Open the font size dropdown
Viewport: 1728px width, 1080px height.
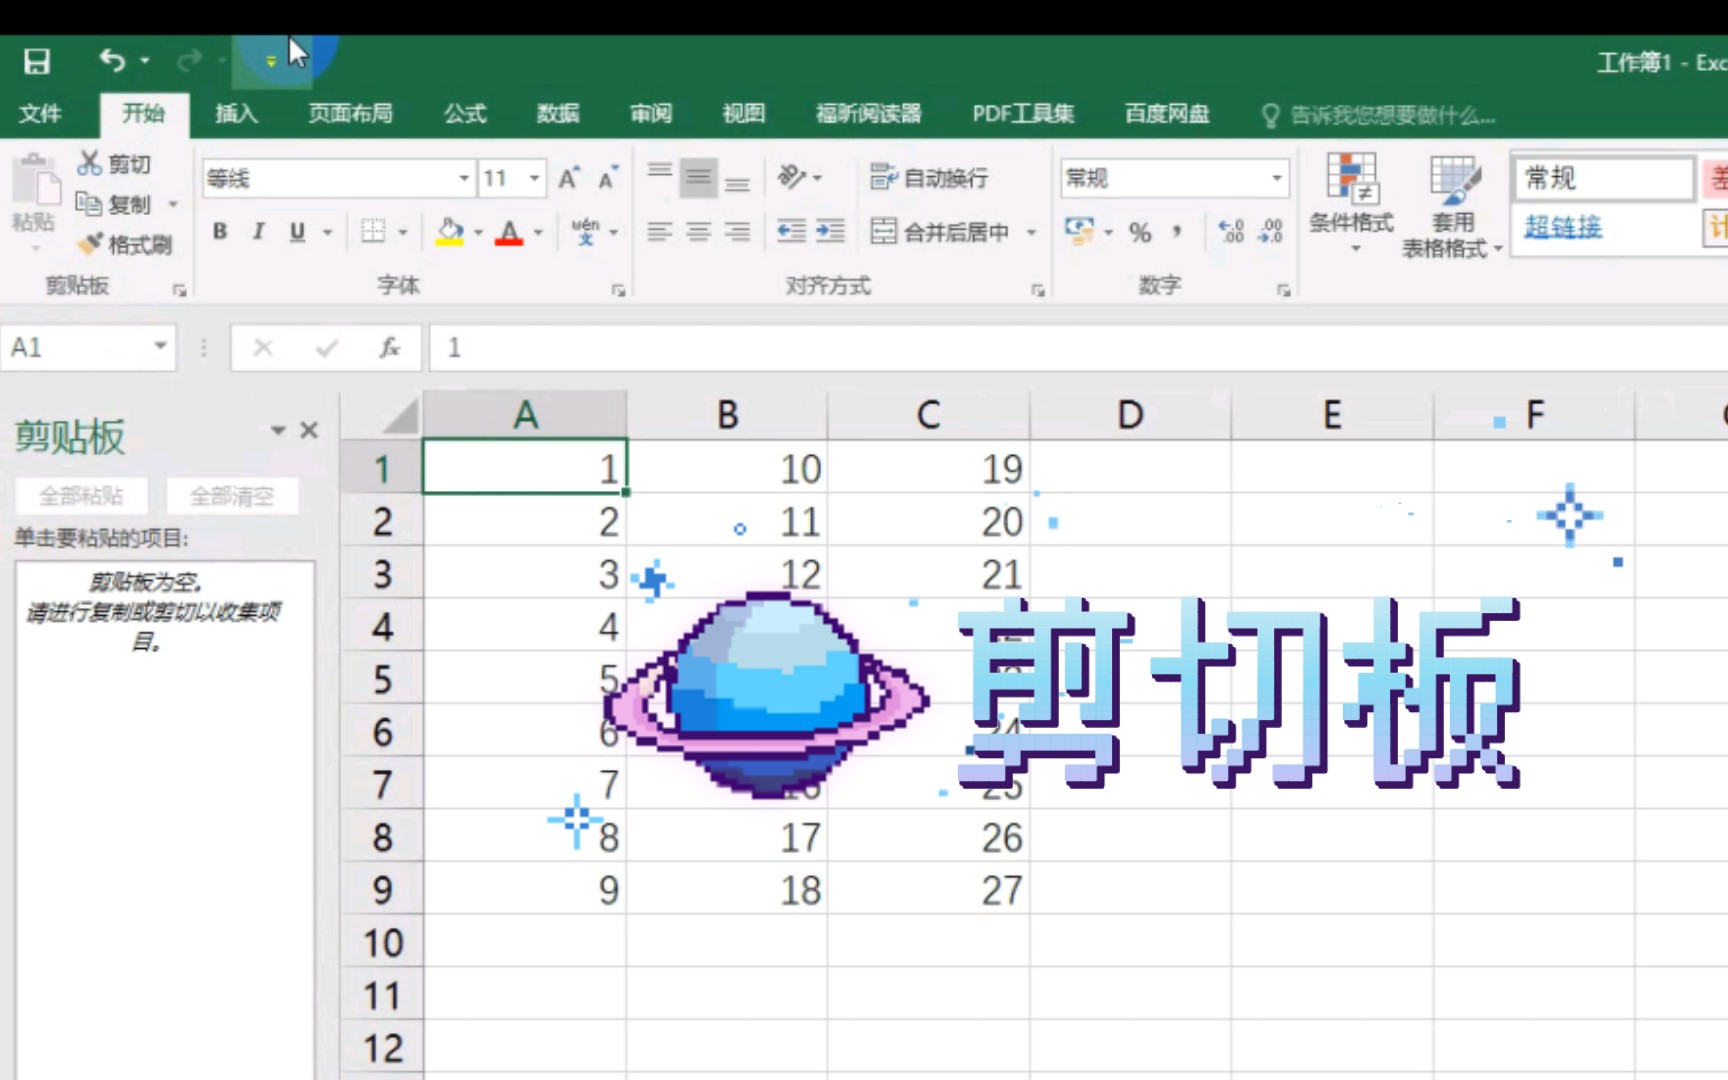(537, 178)
